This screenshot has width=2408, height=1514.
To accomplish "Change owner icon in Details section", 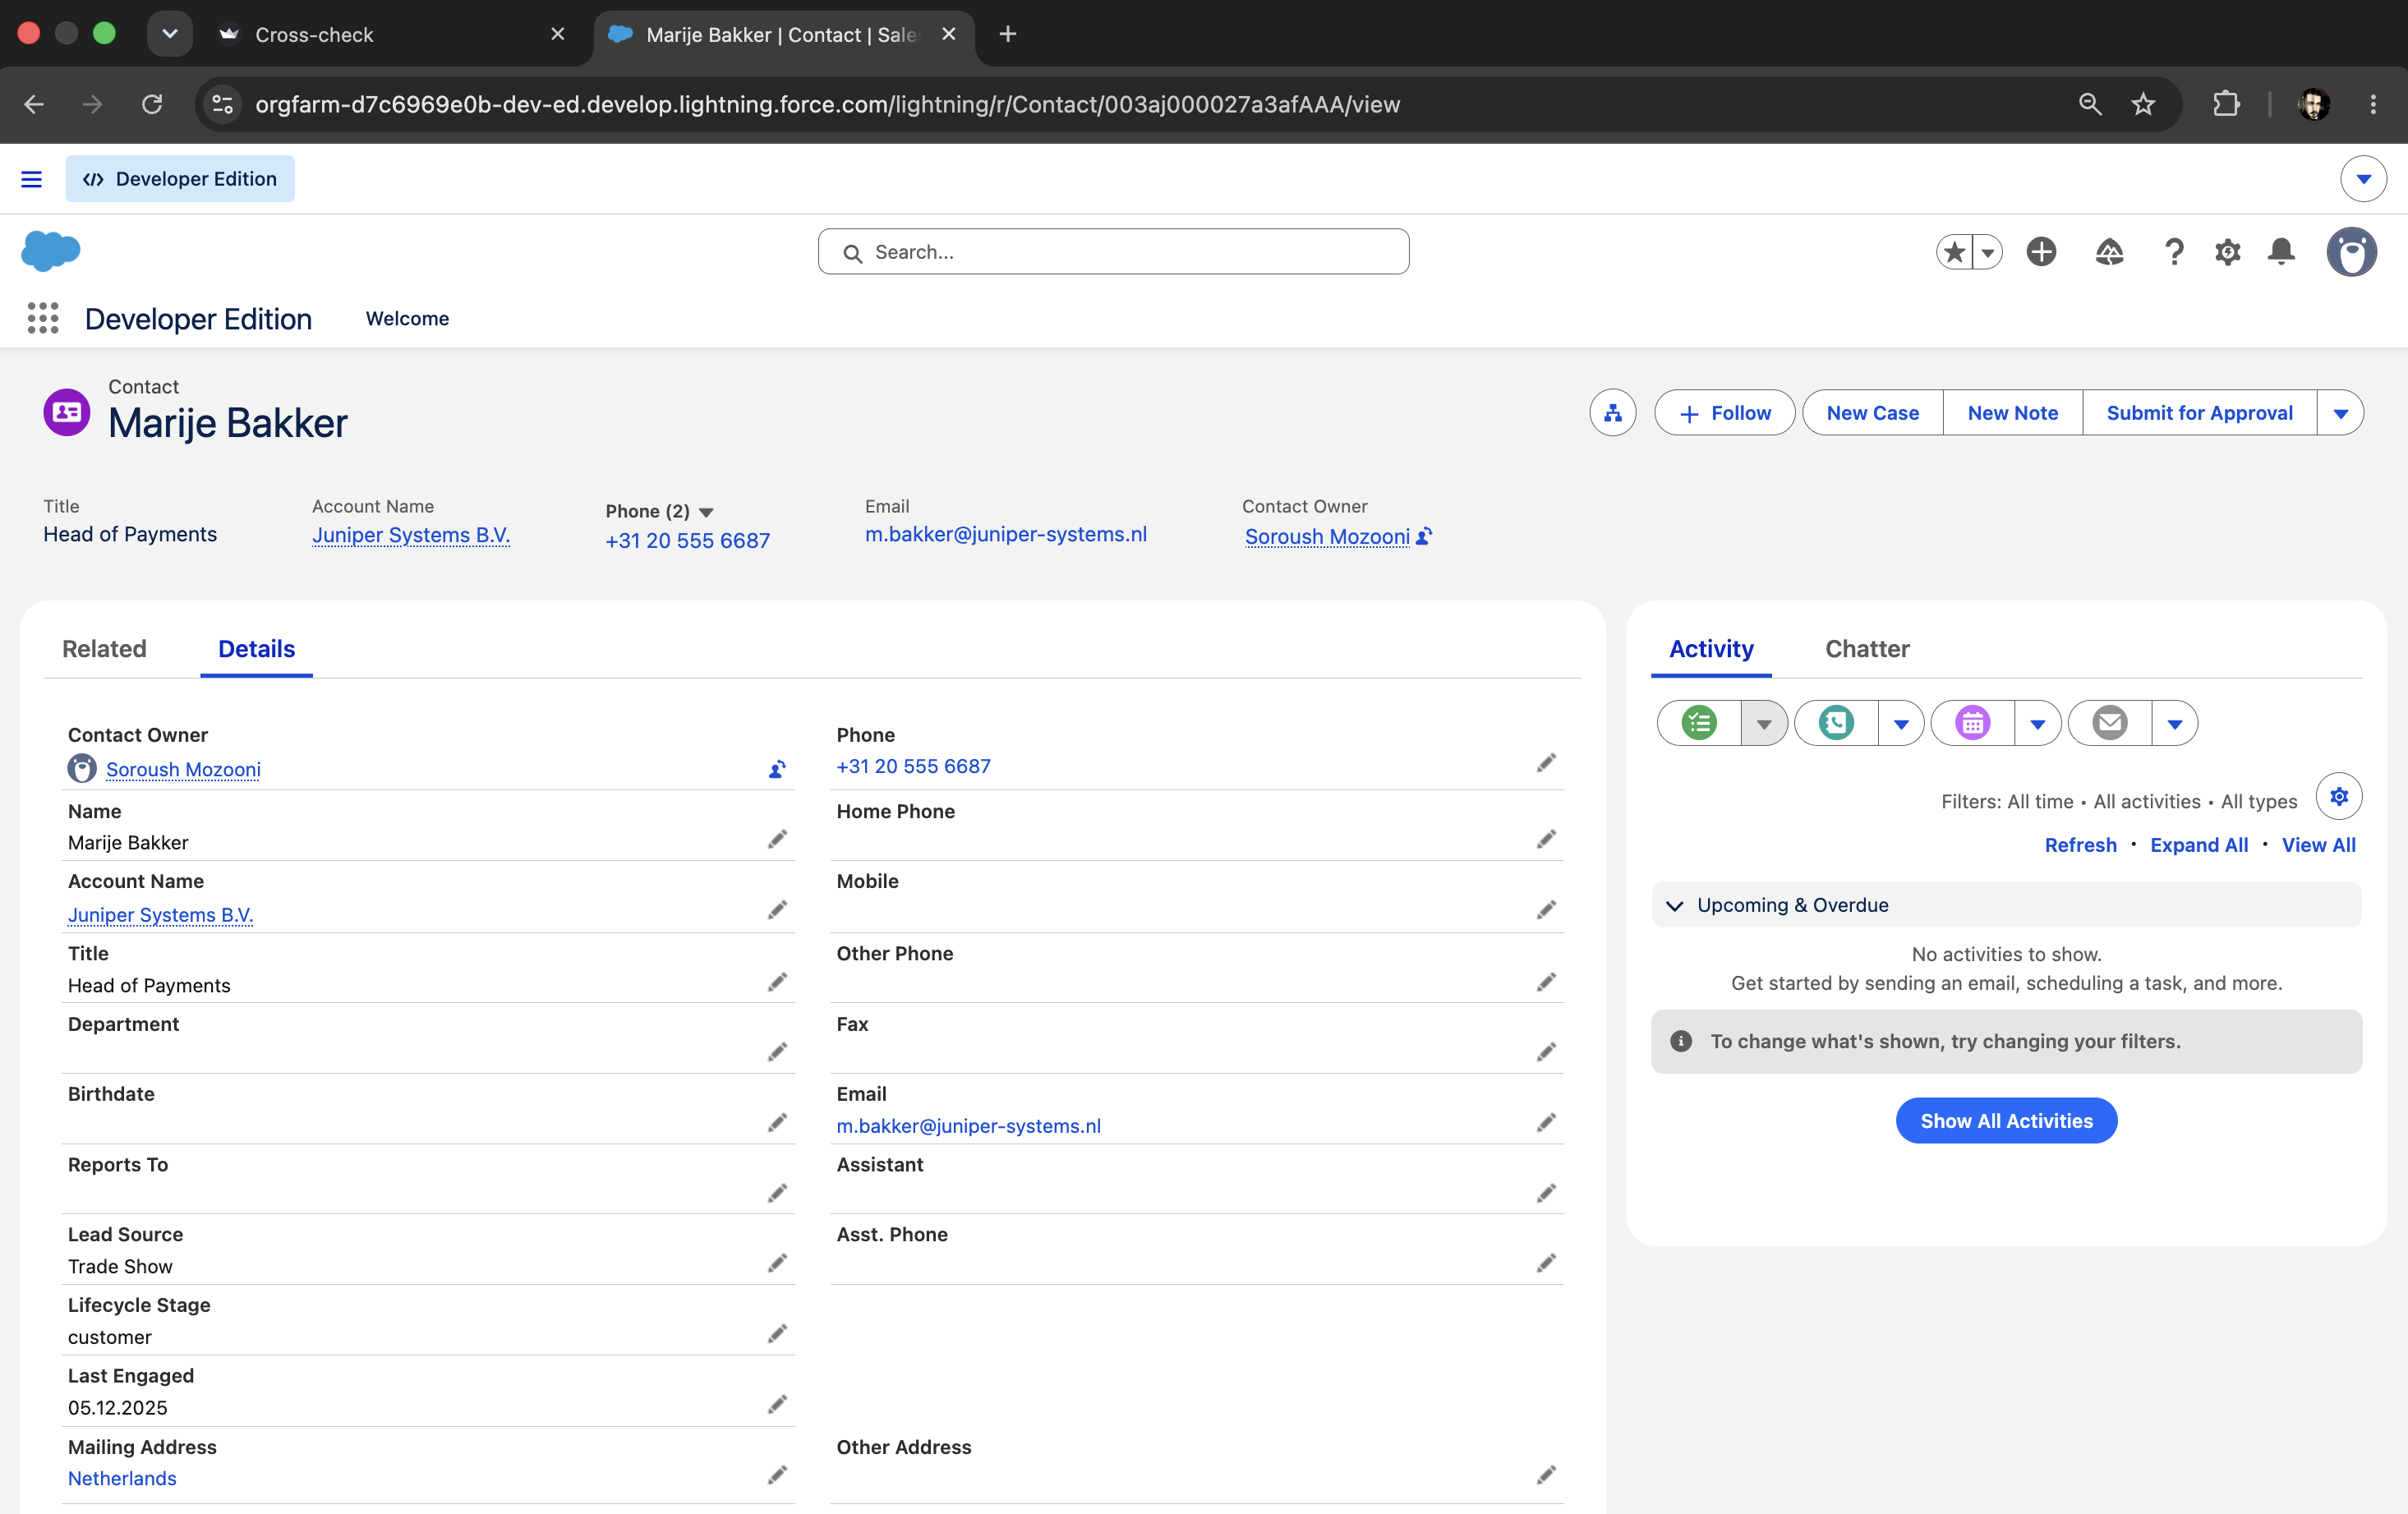I will tap(777, 769).
